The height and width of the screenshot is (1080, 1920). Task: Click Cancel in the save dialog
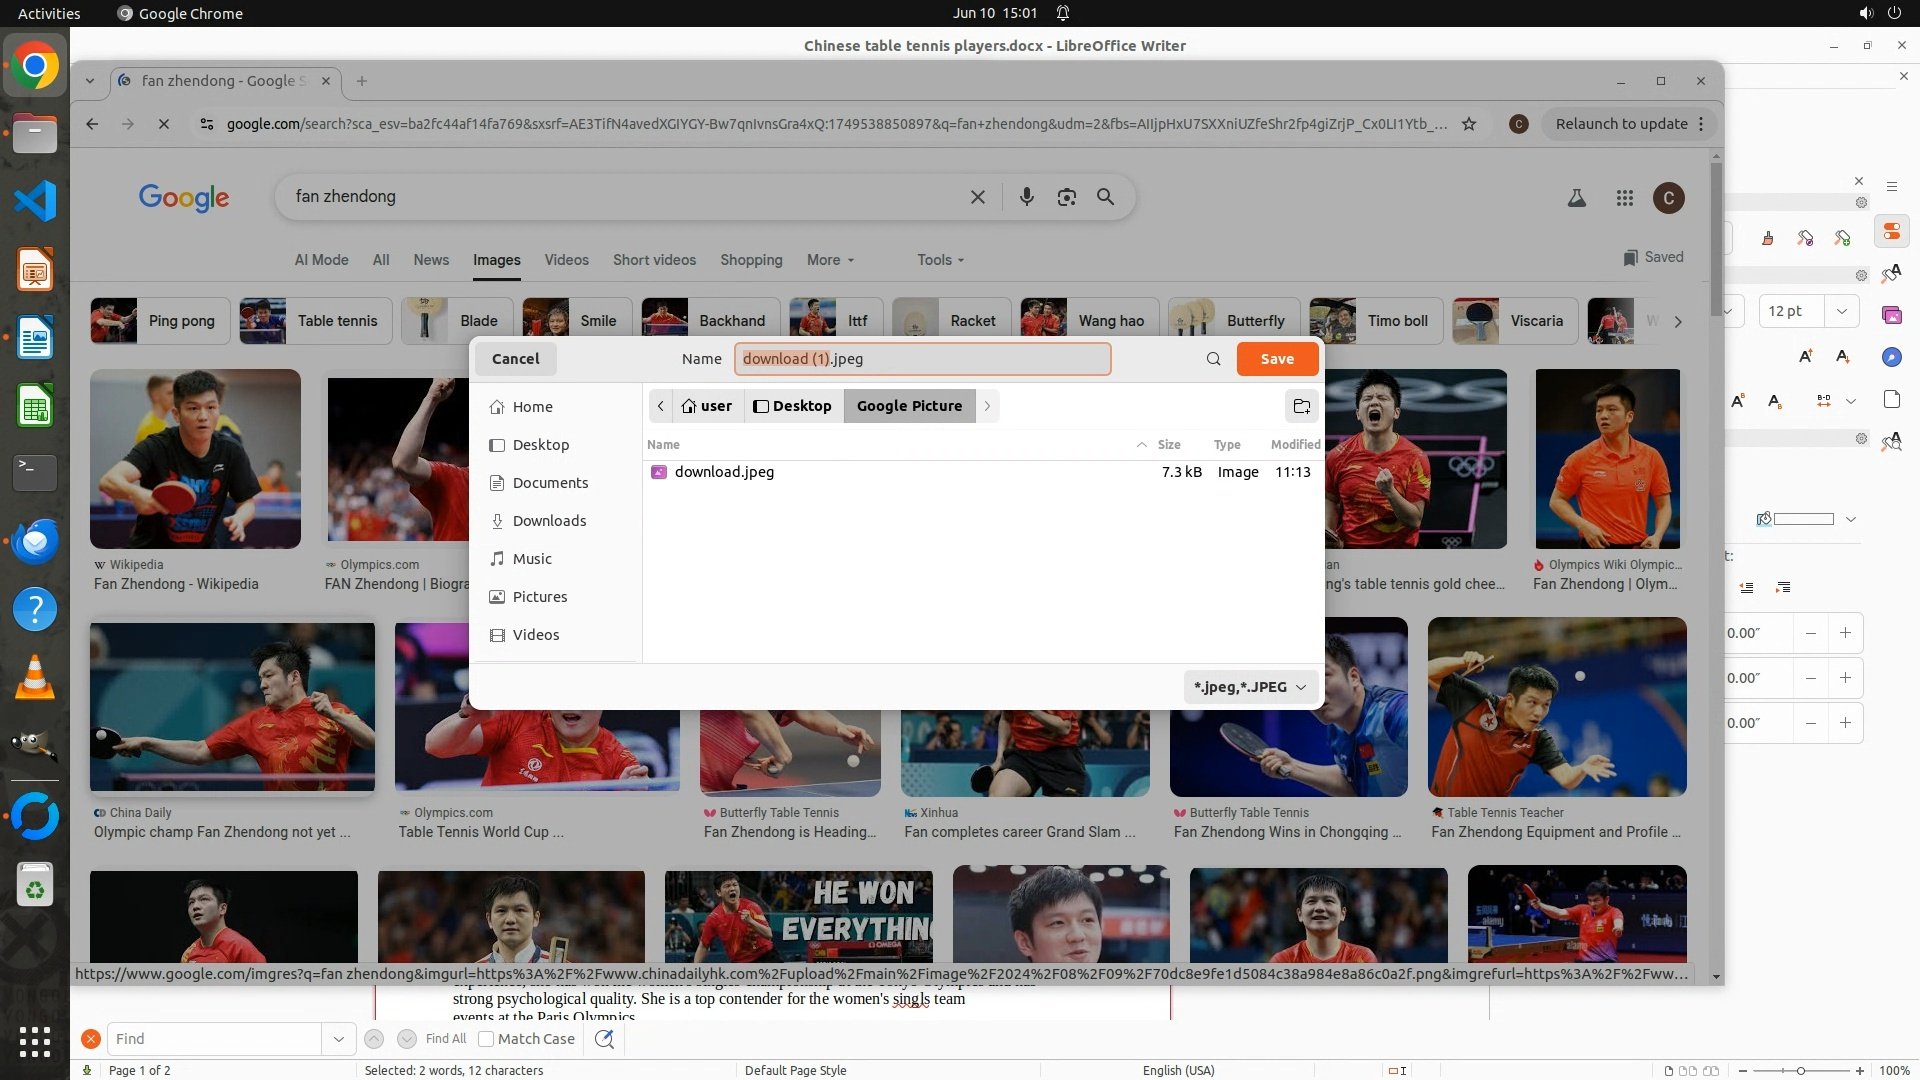point(515,359)
